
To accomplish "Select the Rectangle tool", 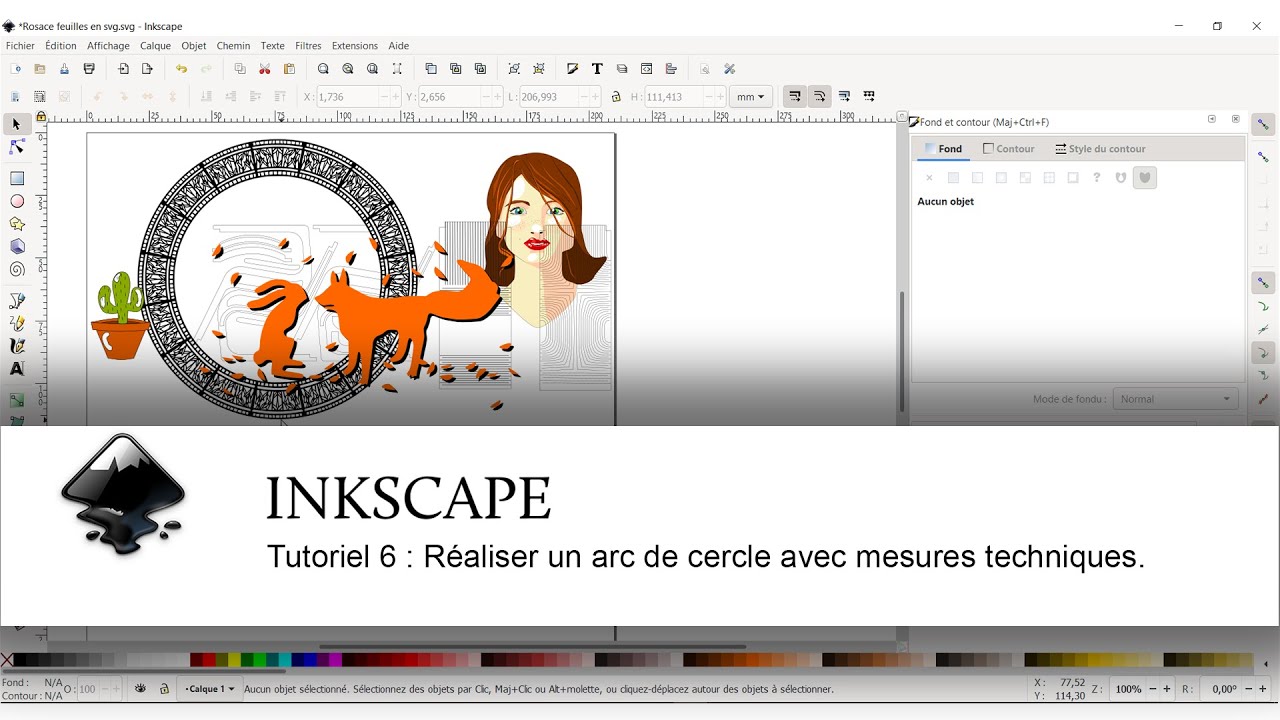I will (x=17, y=179).
